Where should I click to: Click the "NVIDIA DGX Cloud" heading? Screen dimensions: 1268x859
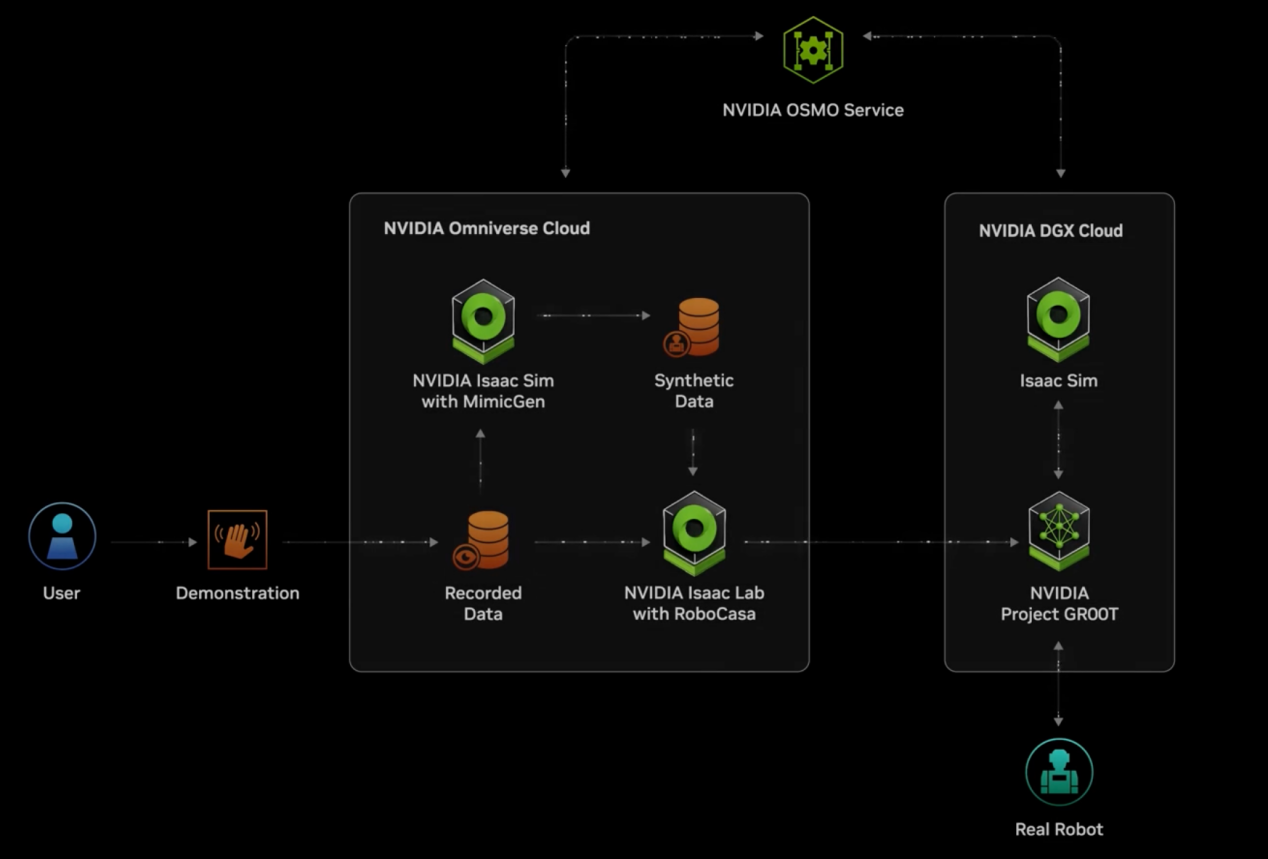tap(1051, 231)
